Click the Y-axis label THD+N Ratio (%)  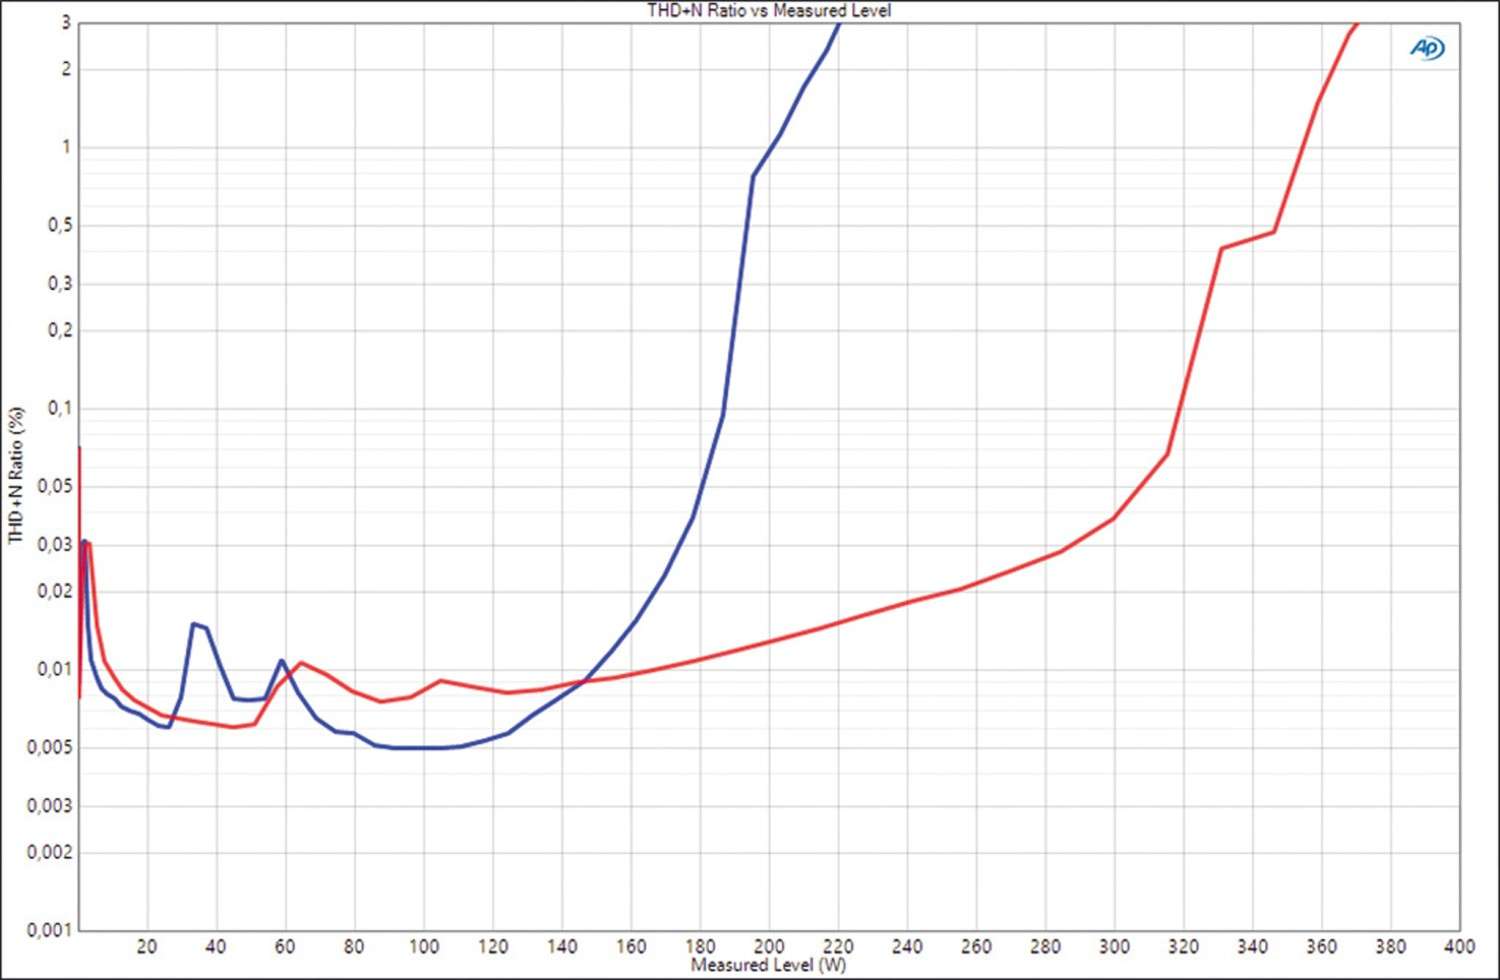click(x=16, y=475)
